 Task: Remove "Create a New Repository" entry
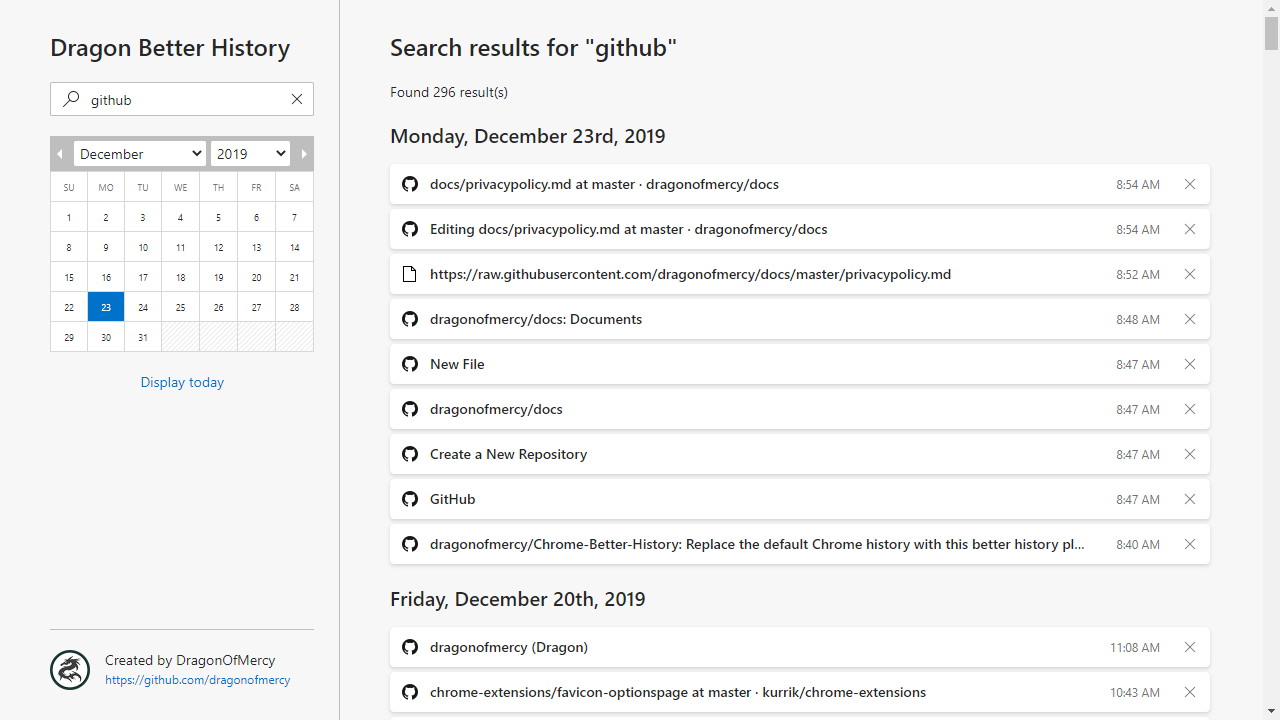click(x=1190, y=454)
